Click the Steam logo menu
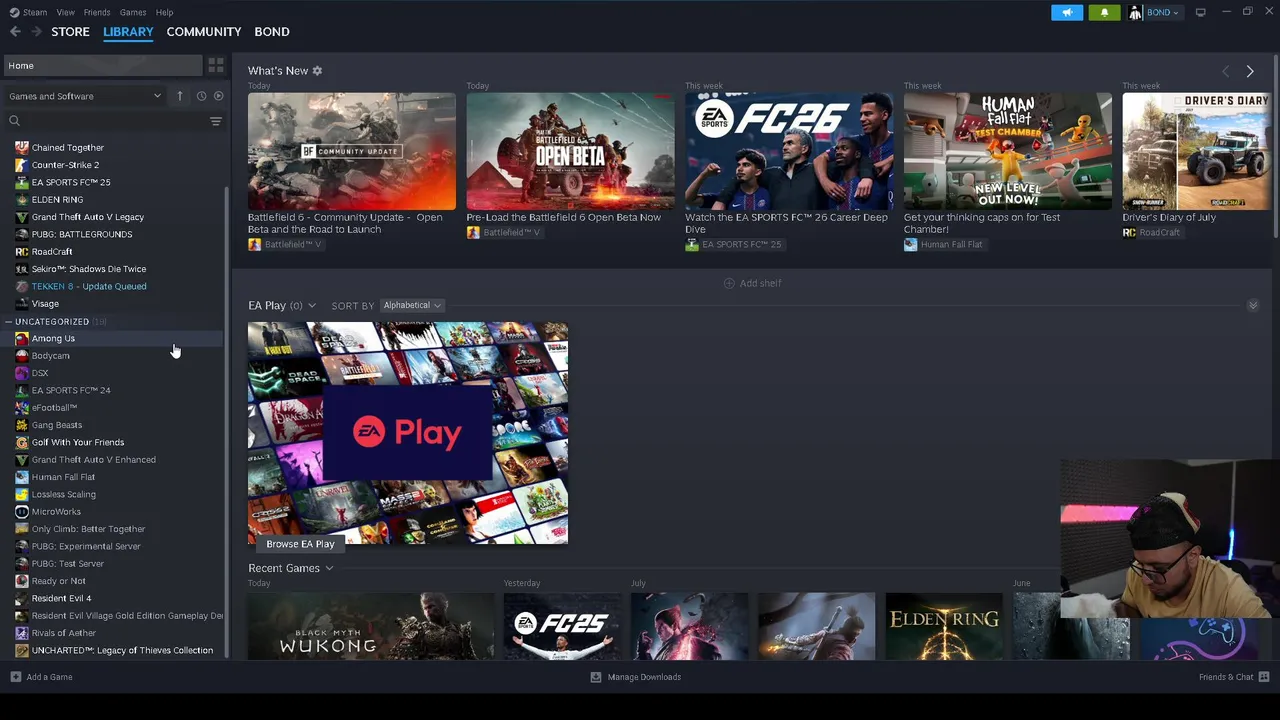Screen dimensions: 1280x720 (x=28, y=12)
